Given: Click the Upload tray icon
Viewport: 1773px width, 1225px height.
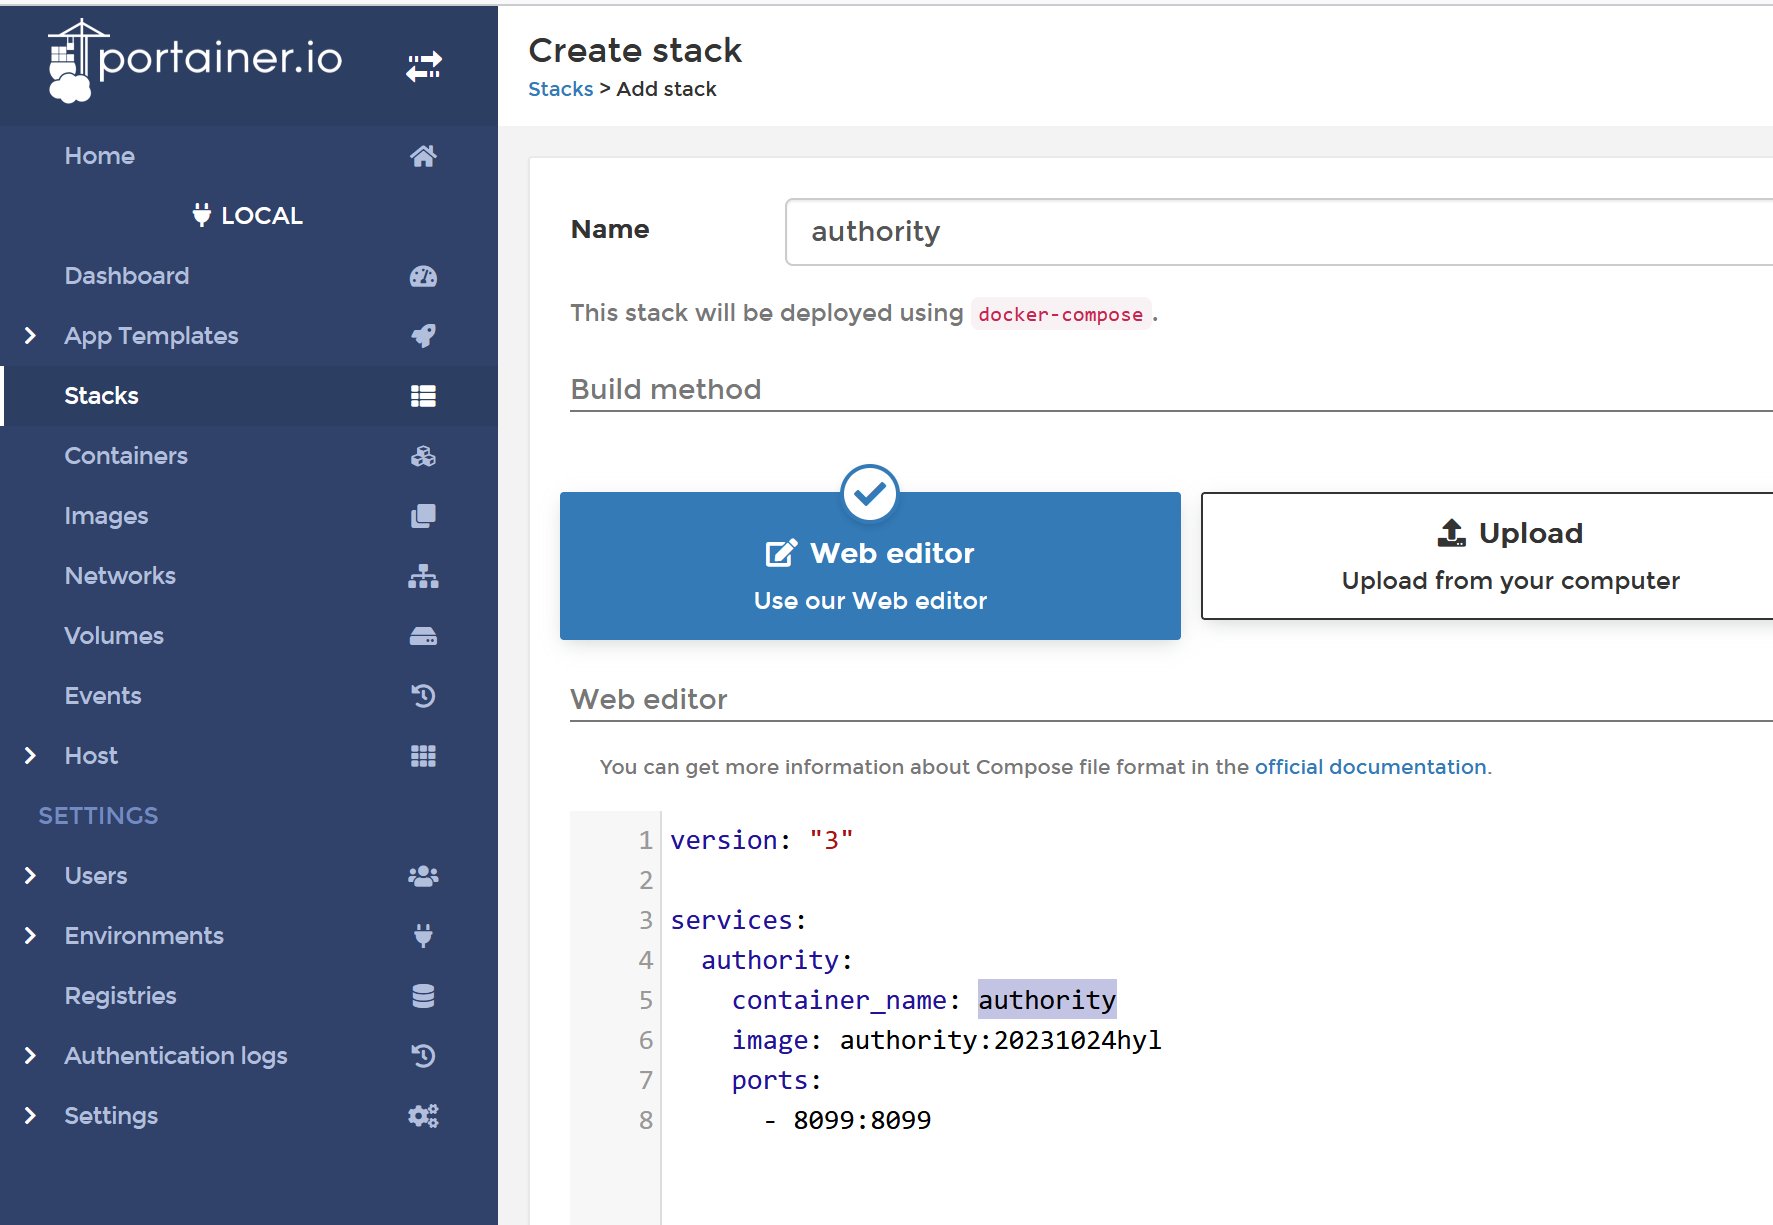Looking at the screenshot, I should (x=1452, y=533).
